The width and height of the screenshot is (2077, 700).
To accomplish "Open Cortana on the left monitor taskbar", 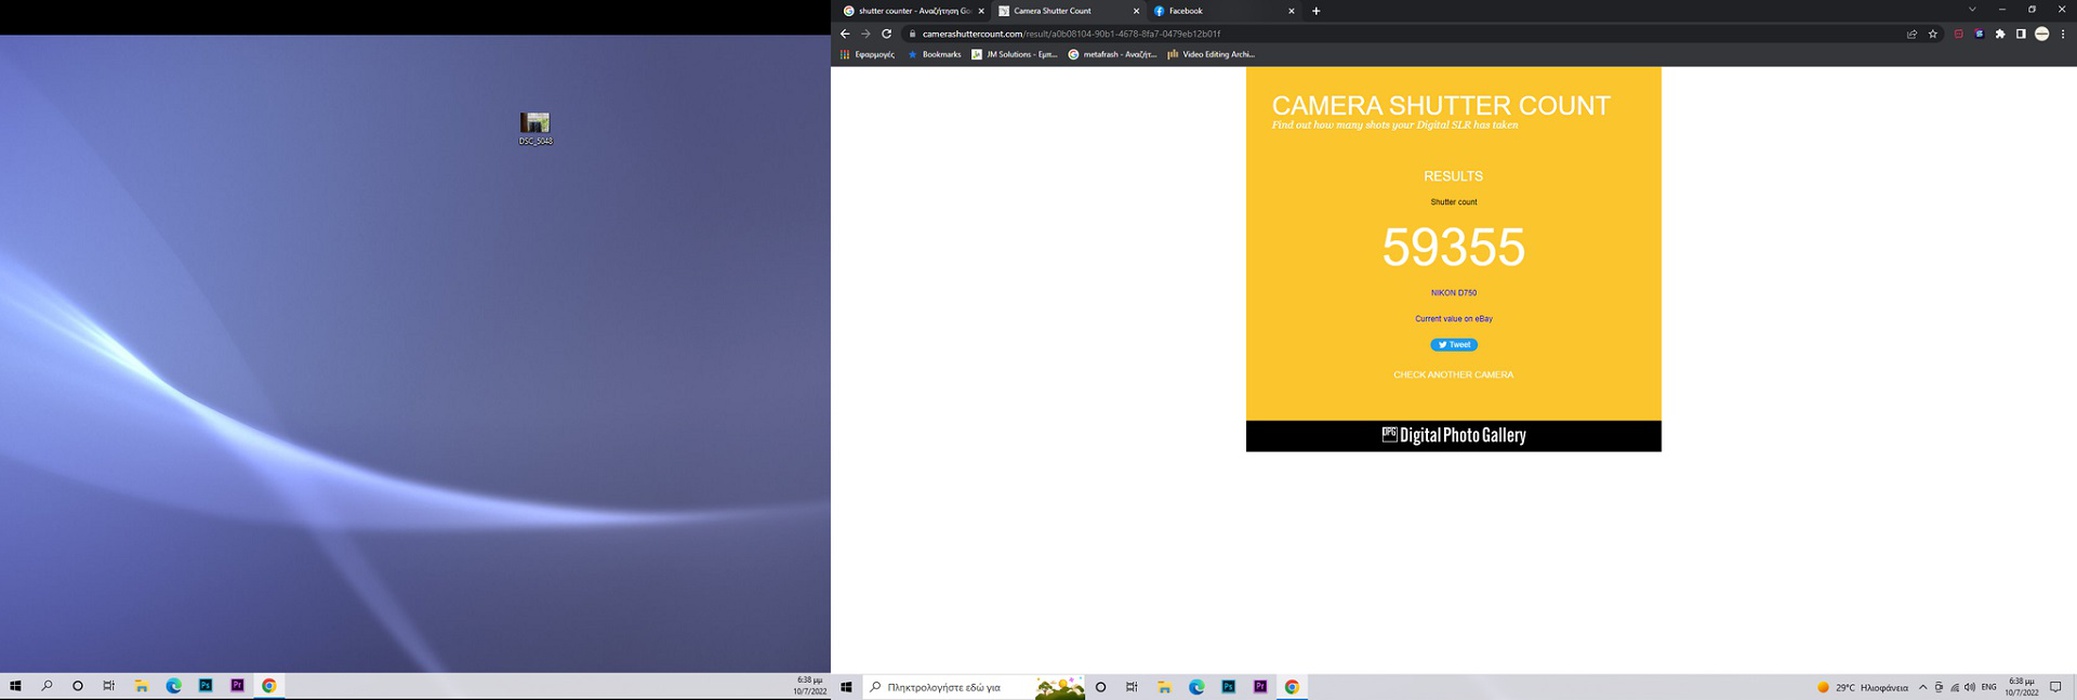I will (x=78, y=686).
